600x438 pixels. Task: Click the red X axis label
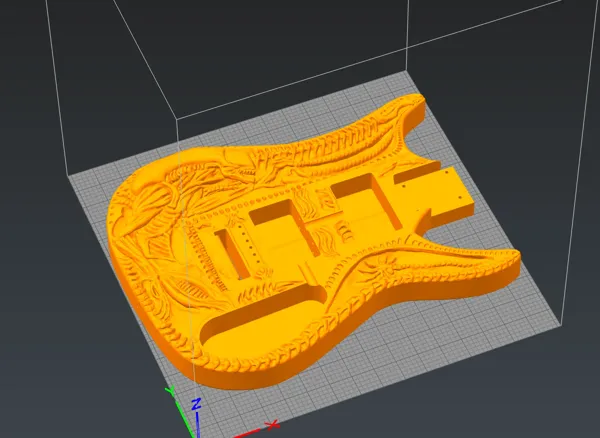272,425
